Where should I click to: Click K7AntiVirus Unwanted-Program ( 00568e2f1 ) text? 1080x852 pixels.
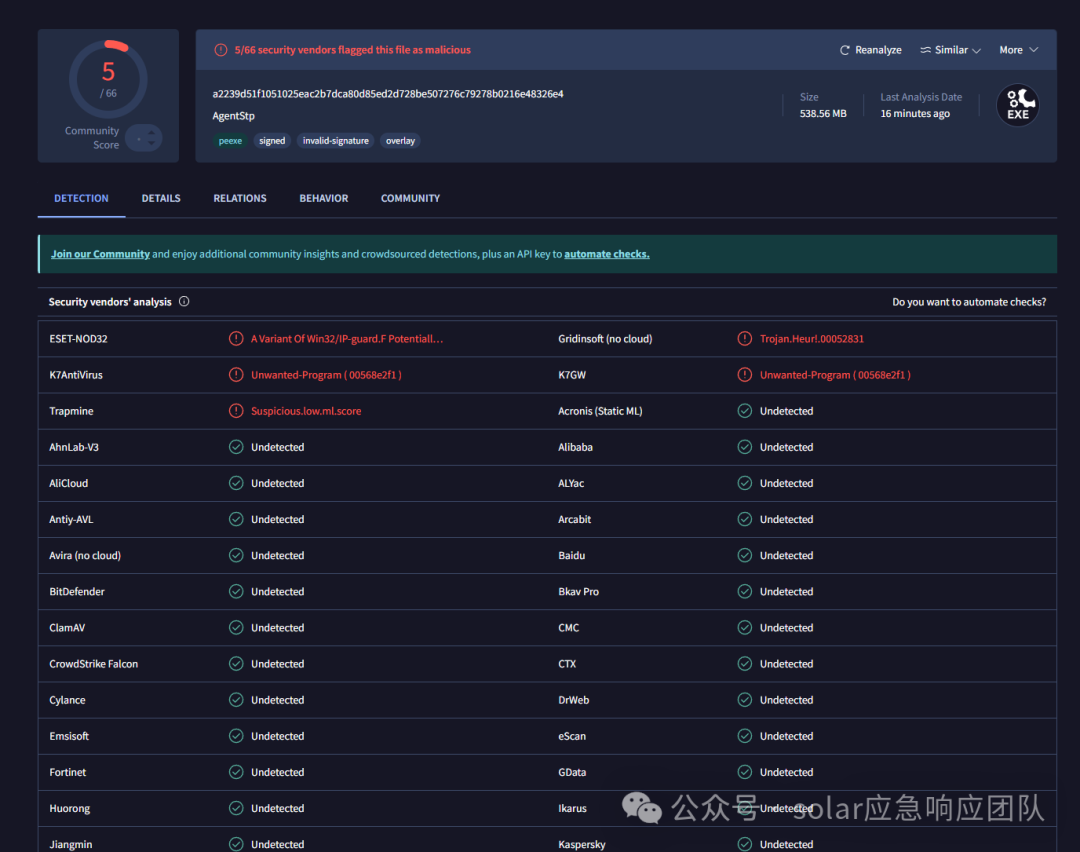point(326,375)
